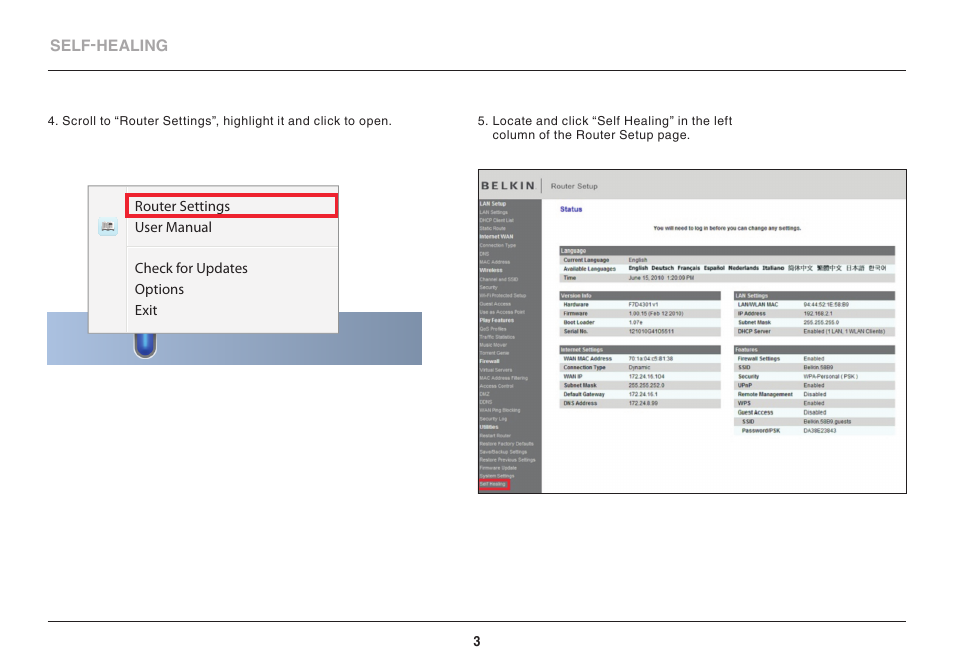Click the Remote Management Disabled value

click(815, 394)
